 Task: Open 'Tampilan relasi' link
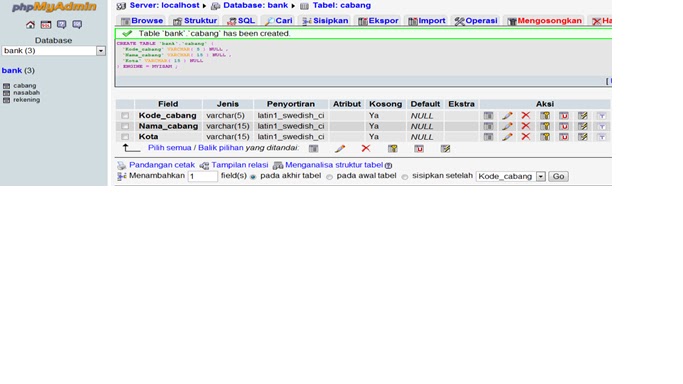pyautogui.click(x=240, y=165)
